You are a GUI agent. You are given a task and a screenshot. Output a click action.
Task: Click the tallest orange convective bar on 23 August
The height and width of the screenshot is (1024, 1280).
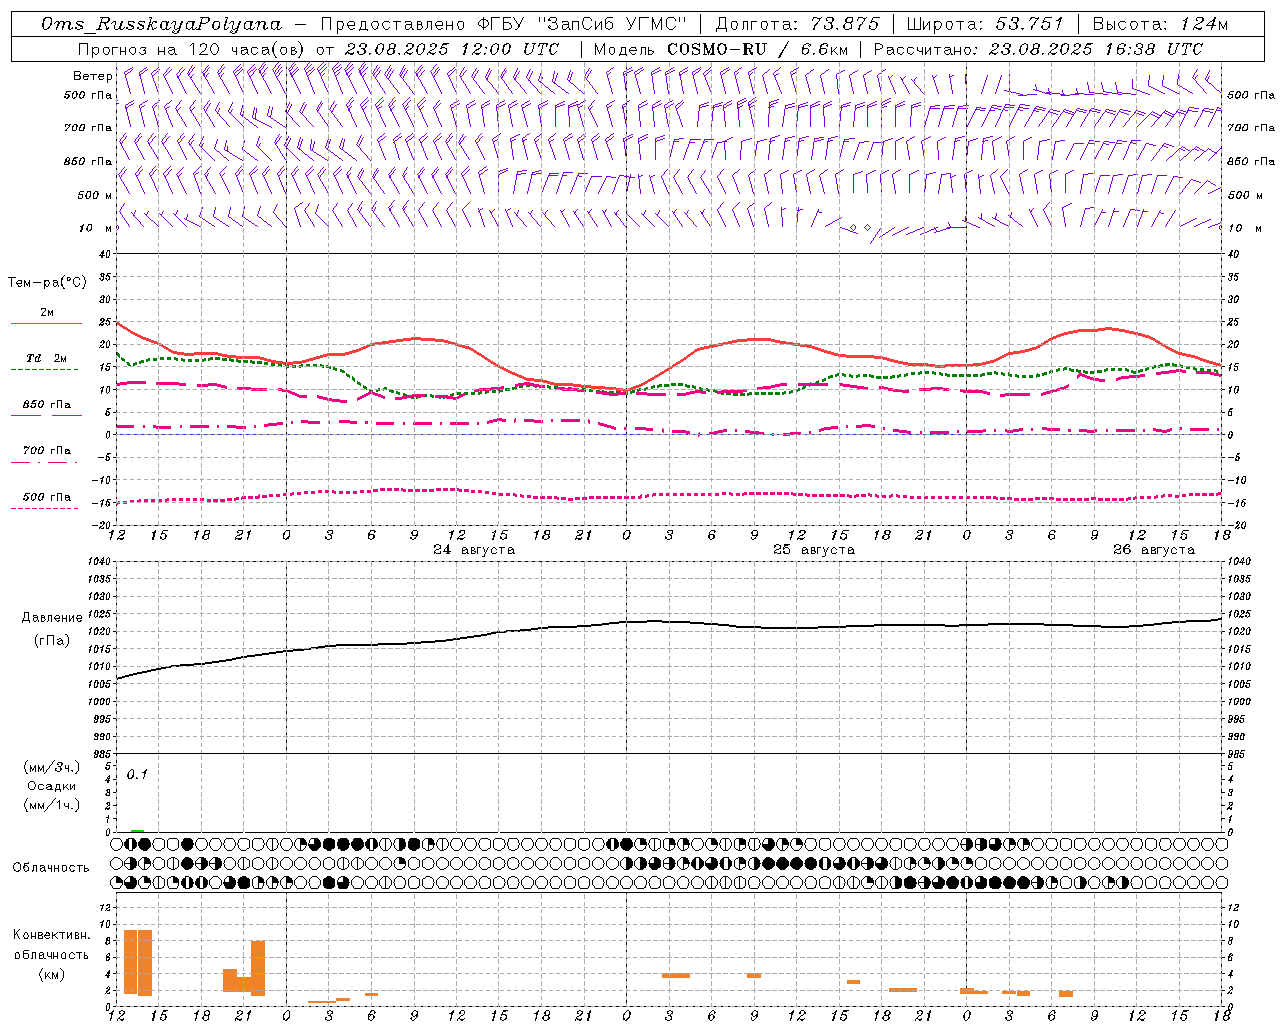click(145, 962)
